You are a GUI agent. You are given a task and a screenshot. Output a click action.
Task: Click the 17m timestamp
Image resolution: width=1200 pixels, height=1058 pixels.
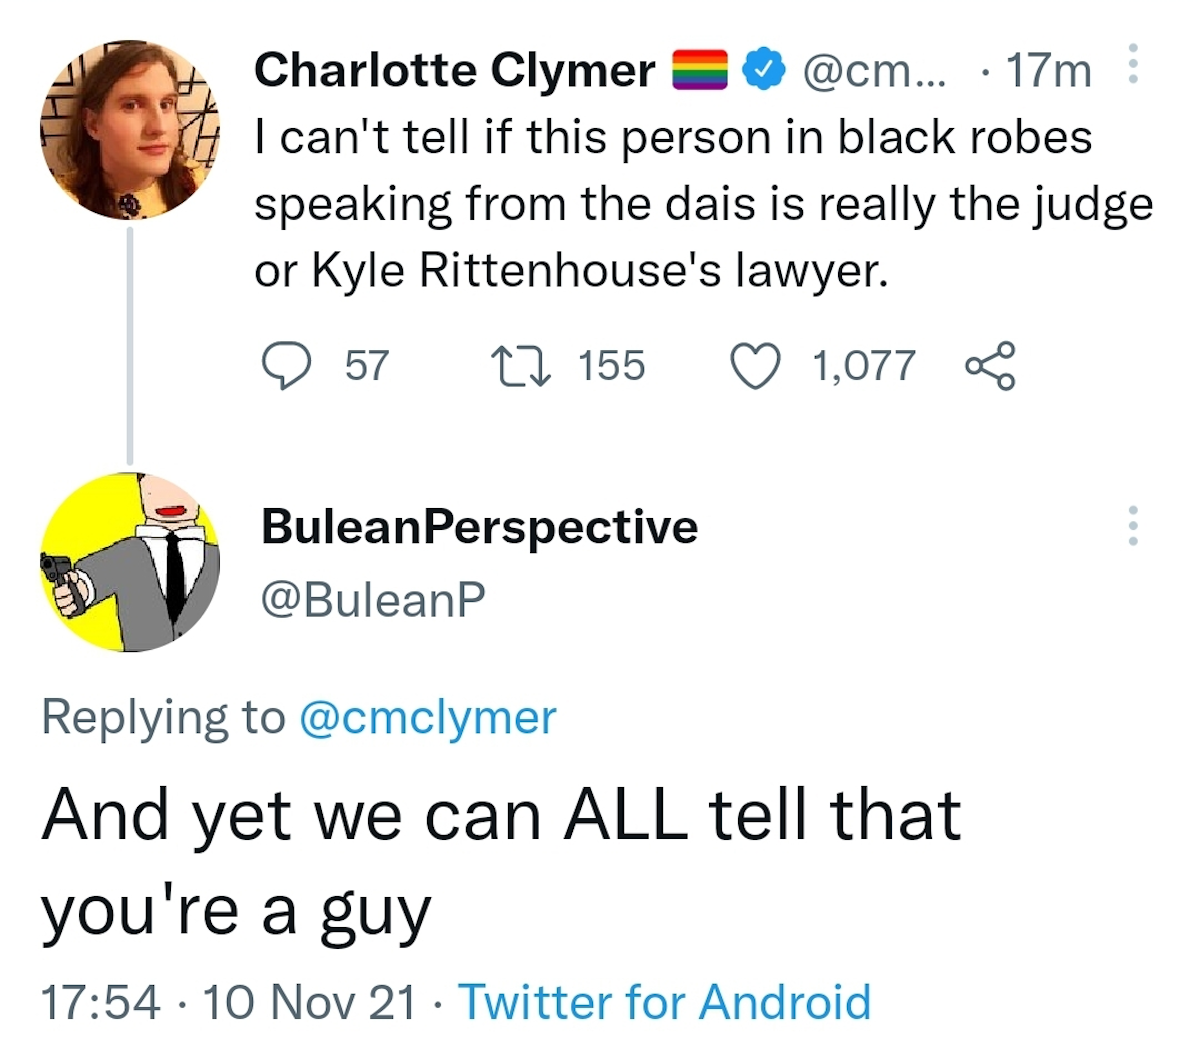[x=1048, y=71]
